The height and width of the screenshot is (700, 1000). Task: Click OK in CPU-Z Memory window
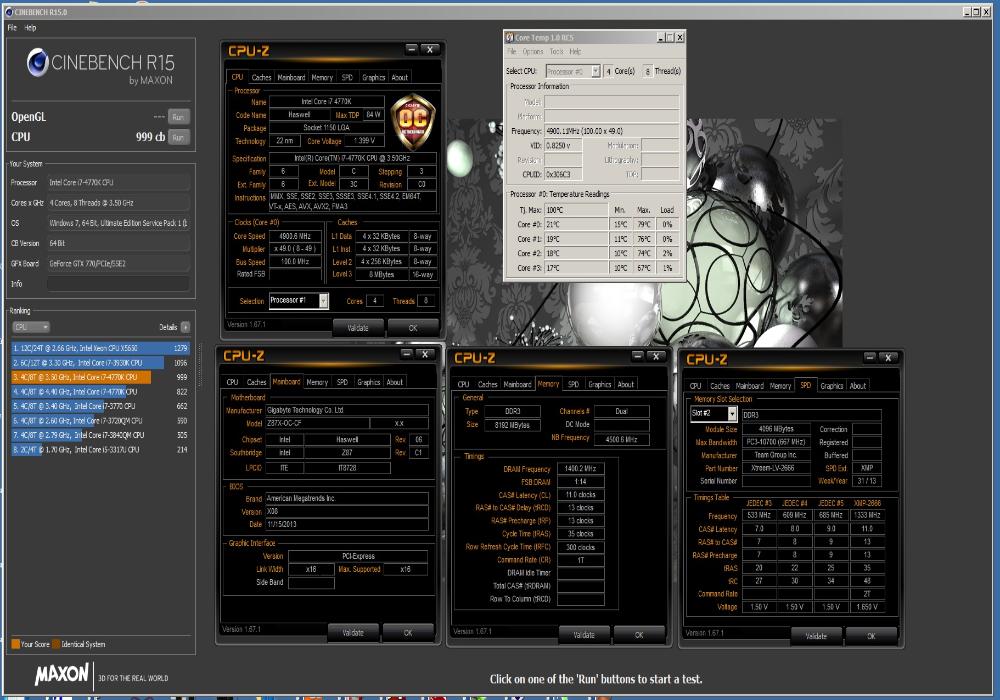tap(638, 634)
